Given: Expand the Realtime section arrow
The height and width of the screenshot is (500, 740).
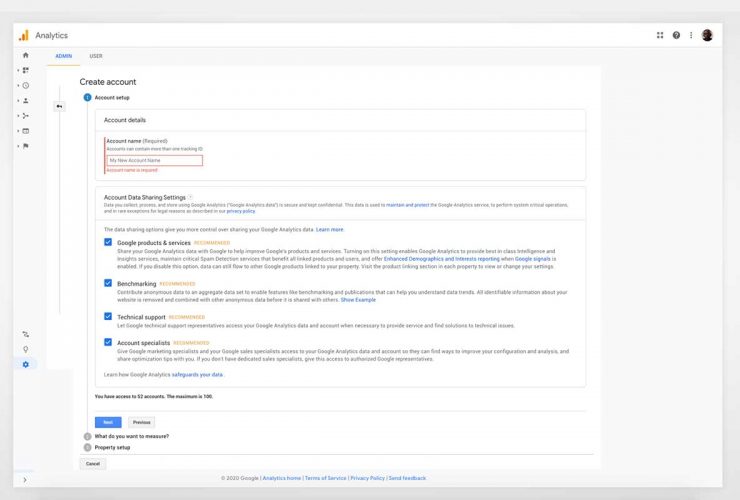Looking at the screenshot, I should [x=18, y=85].
